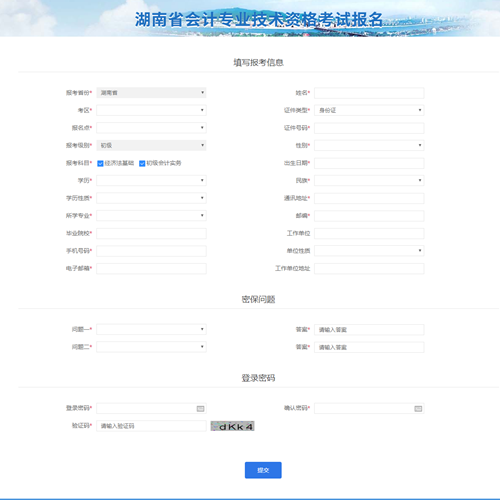Open the 考区 dropdown
The image size is (500, 500).
151,110
